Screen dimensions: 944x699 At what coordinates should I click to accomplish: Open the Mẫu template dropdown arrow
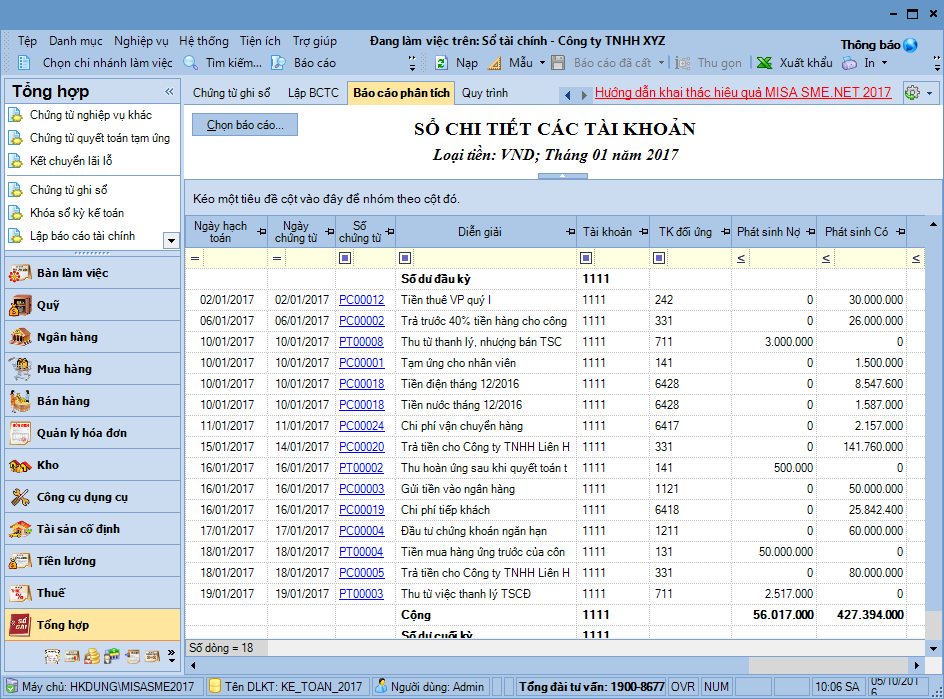542,63
